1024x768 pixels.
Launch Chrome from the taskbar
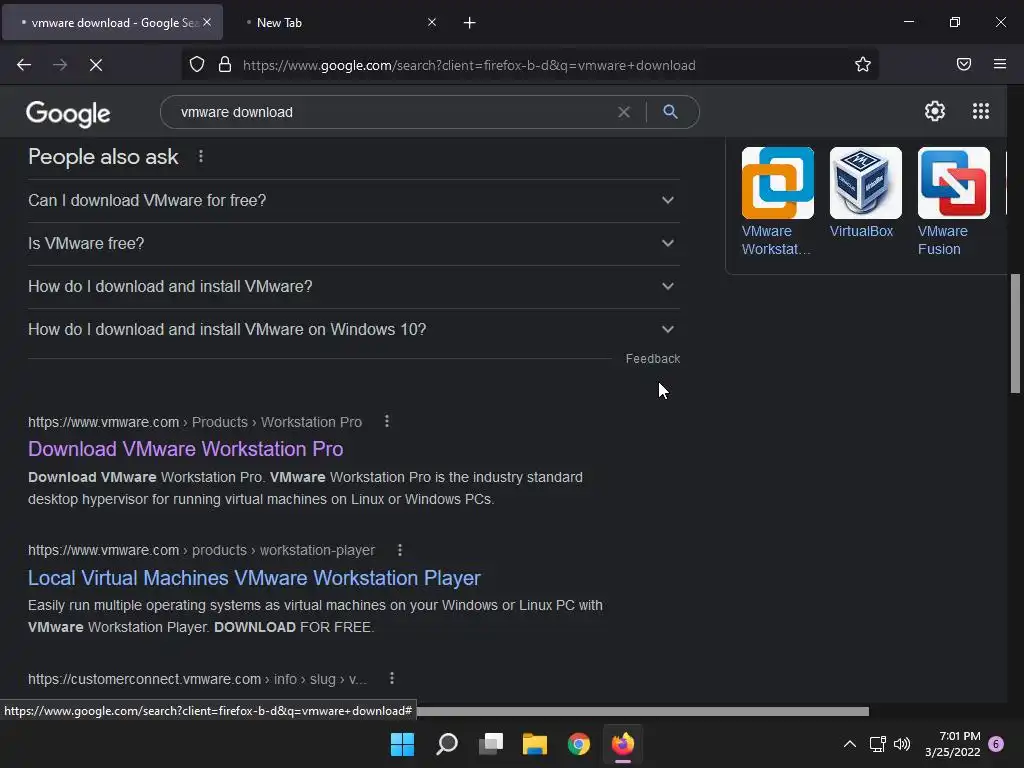coord(579,744)
